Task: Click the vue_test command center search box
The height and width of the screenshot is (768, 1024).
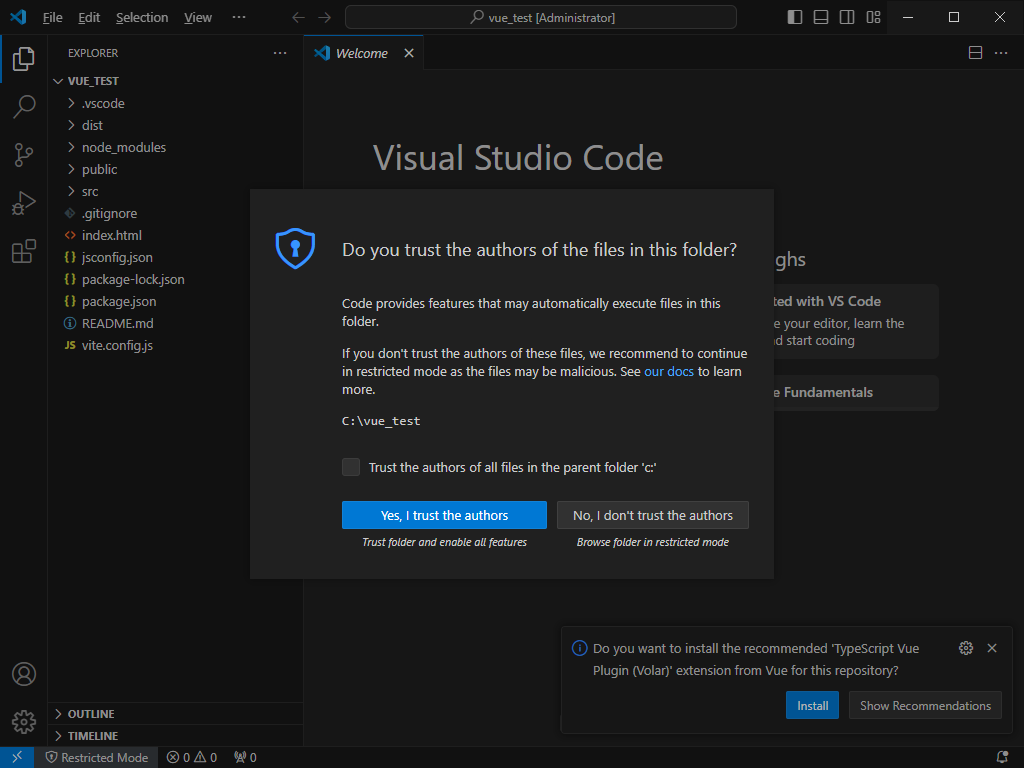Action: [541, 18]
